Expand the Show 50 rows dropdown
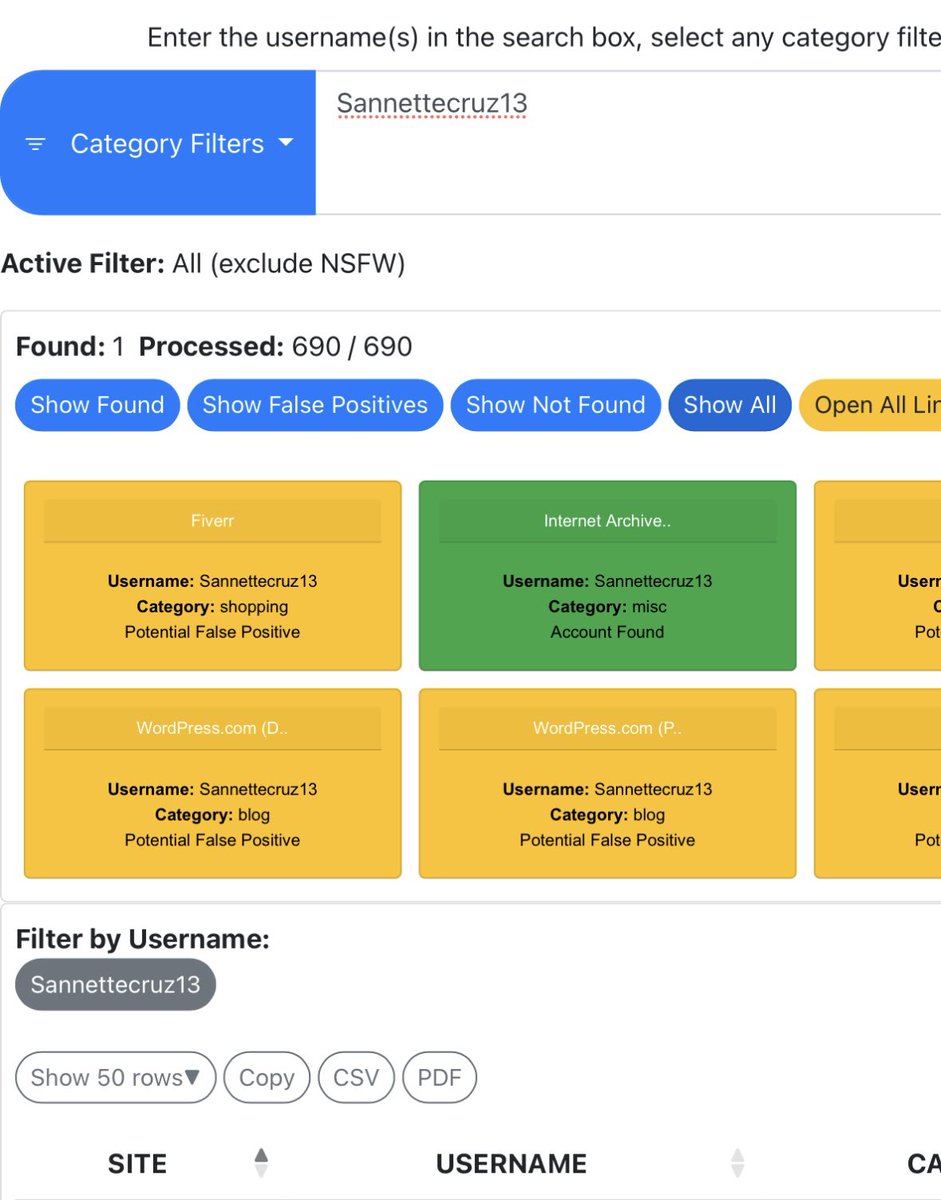Viewport: 941px width, 1200px height. click(x=115, y=1077)
